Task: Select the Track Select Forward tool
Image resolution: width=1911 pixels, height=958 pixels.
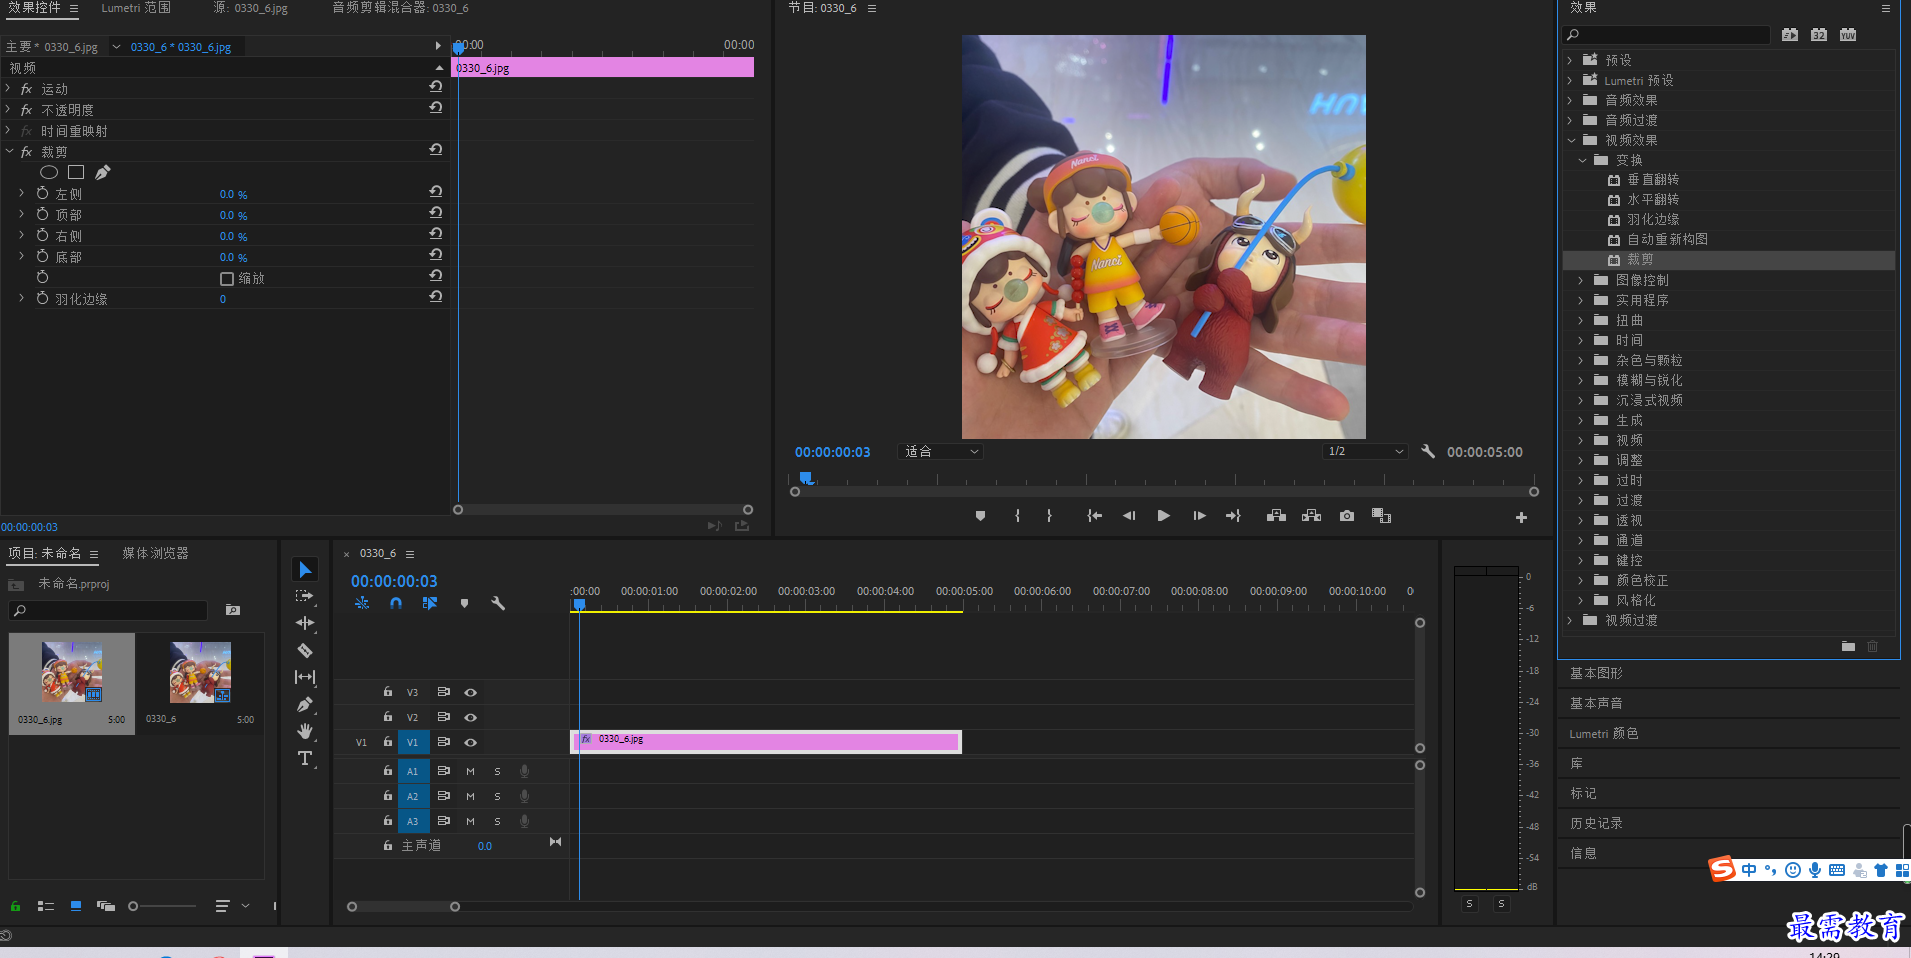Action: (x=305, y=596)
